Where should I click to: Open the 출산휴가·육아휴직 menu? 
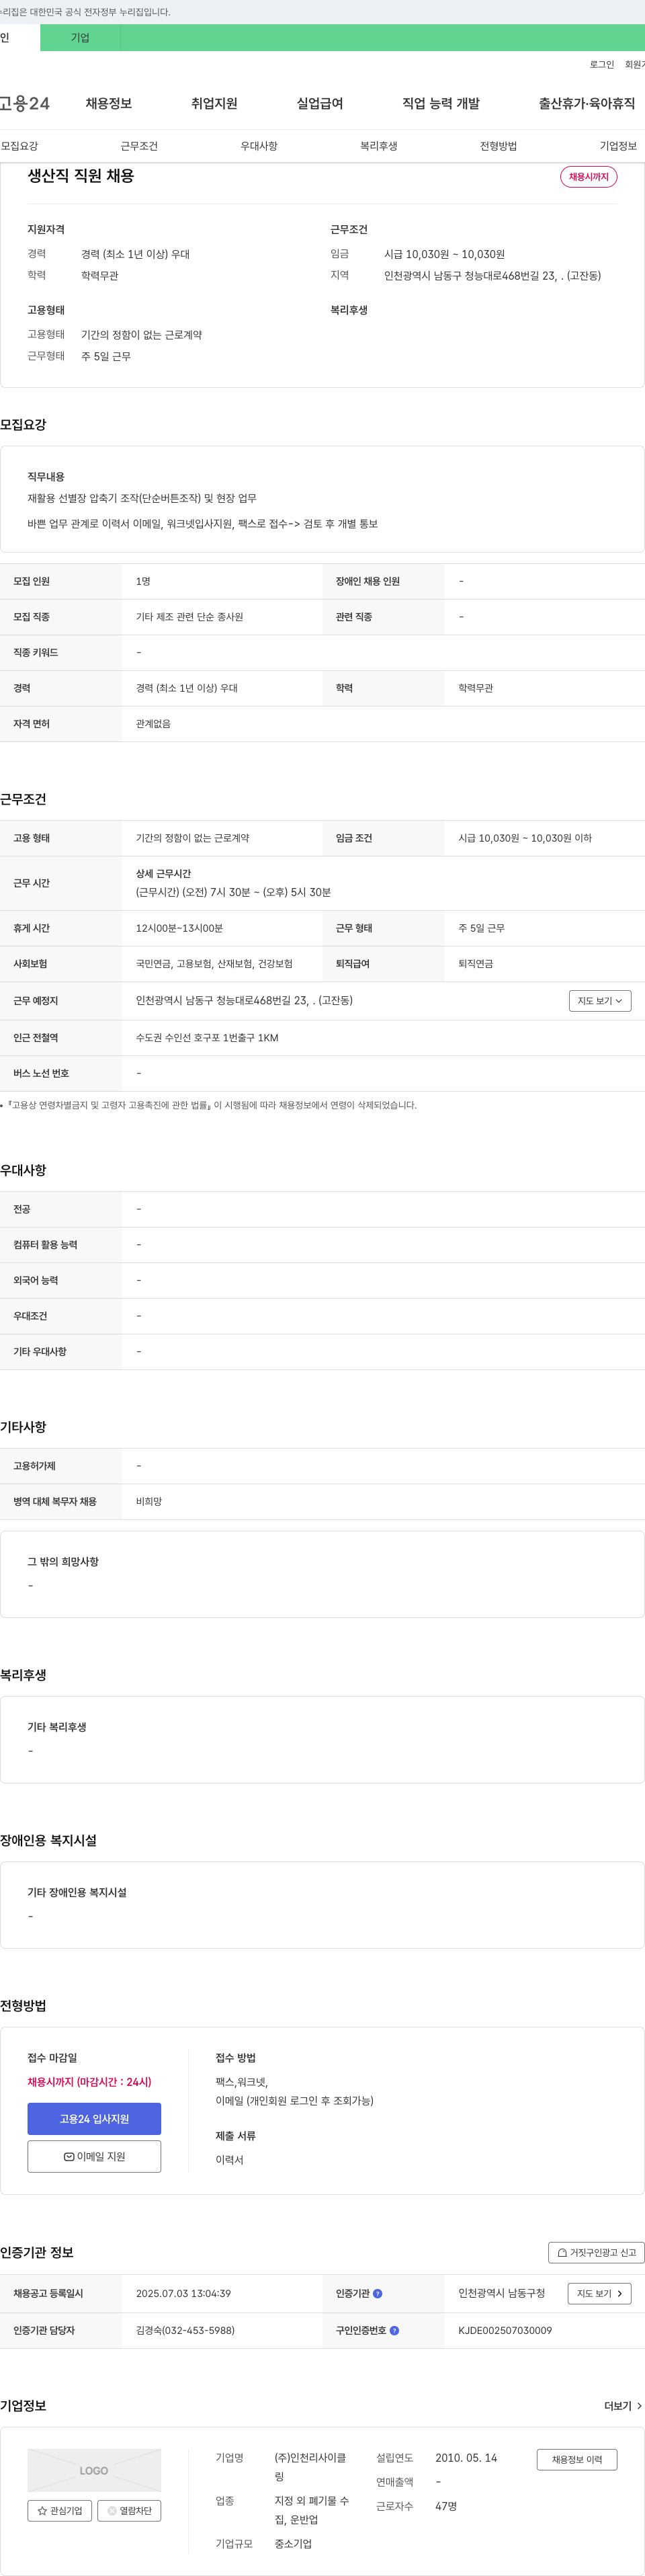[x=587, y=103]
